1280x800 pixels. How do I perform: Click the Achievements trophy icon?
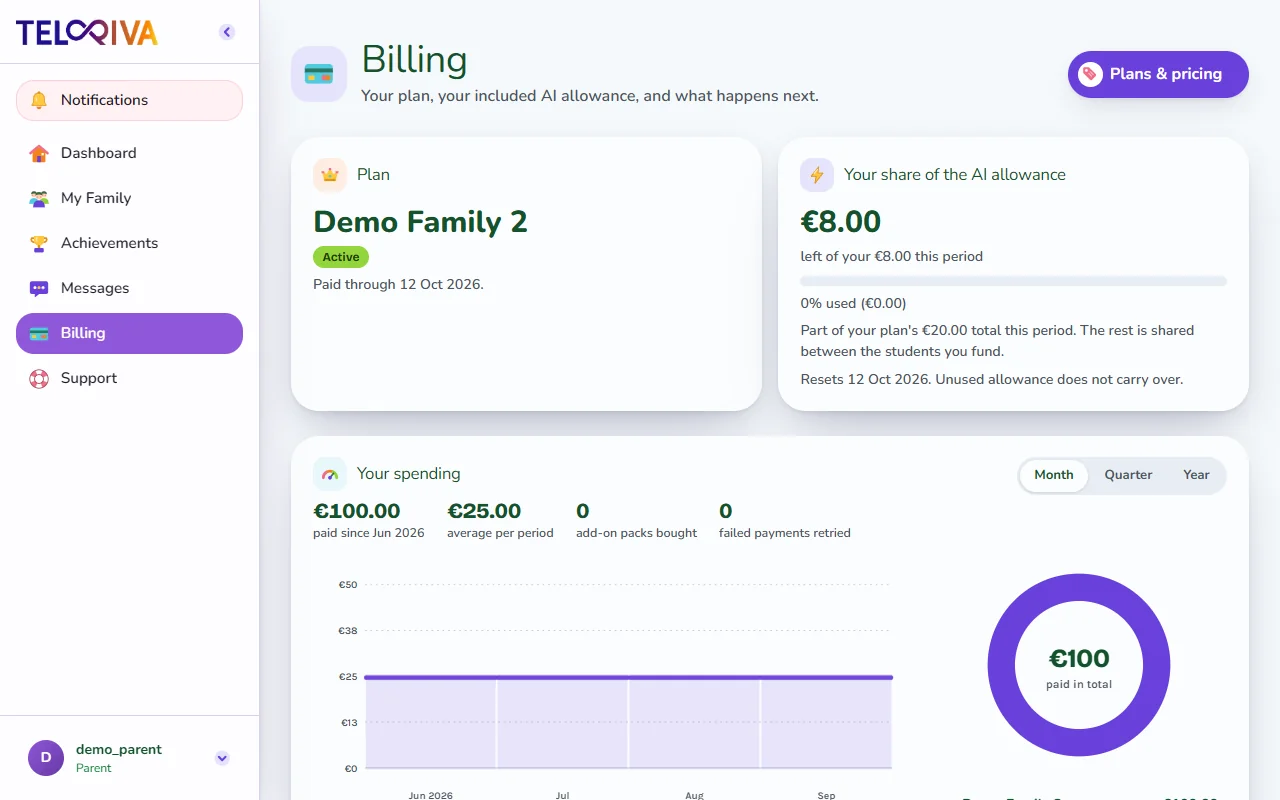tap(39, 243)
